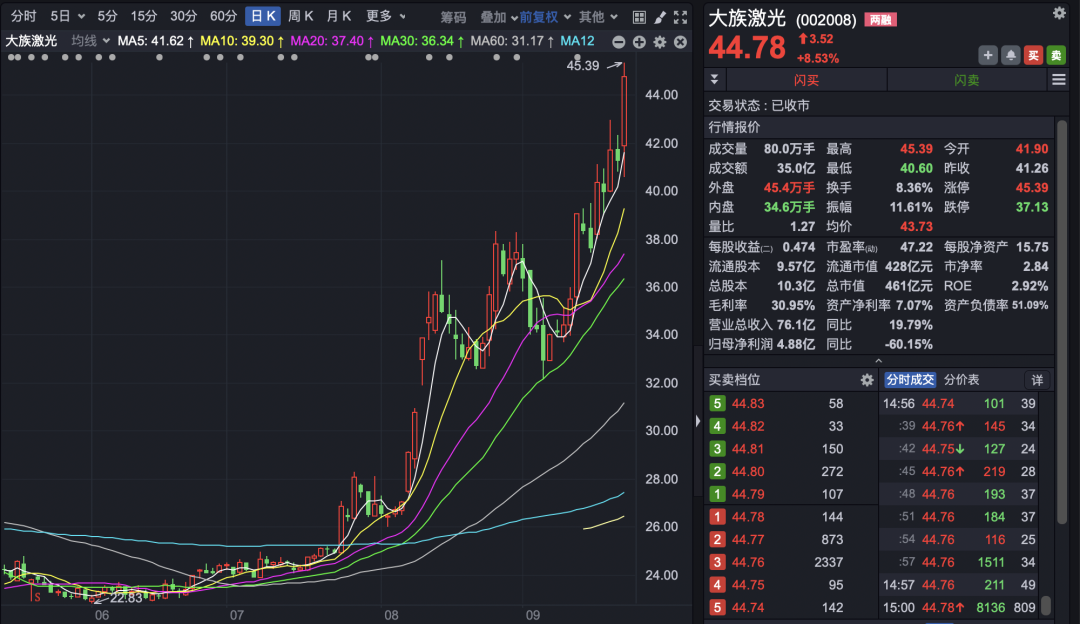The height and width of the screenshot is (624, 1080).
Task: Open the 均线 indicator type dropdown
Action: pos(91,41)
